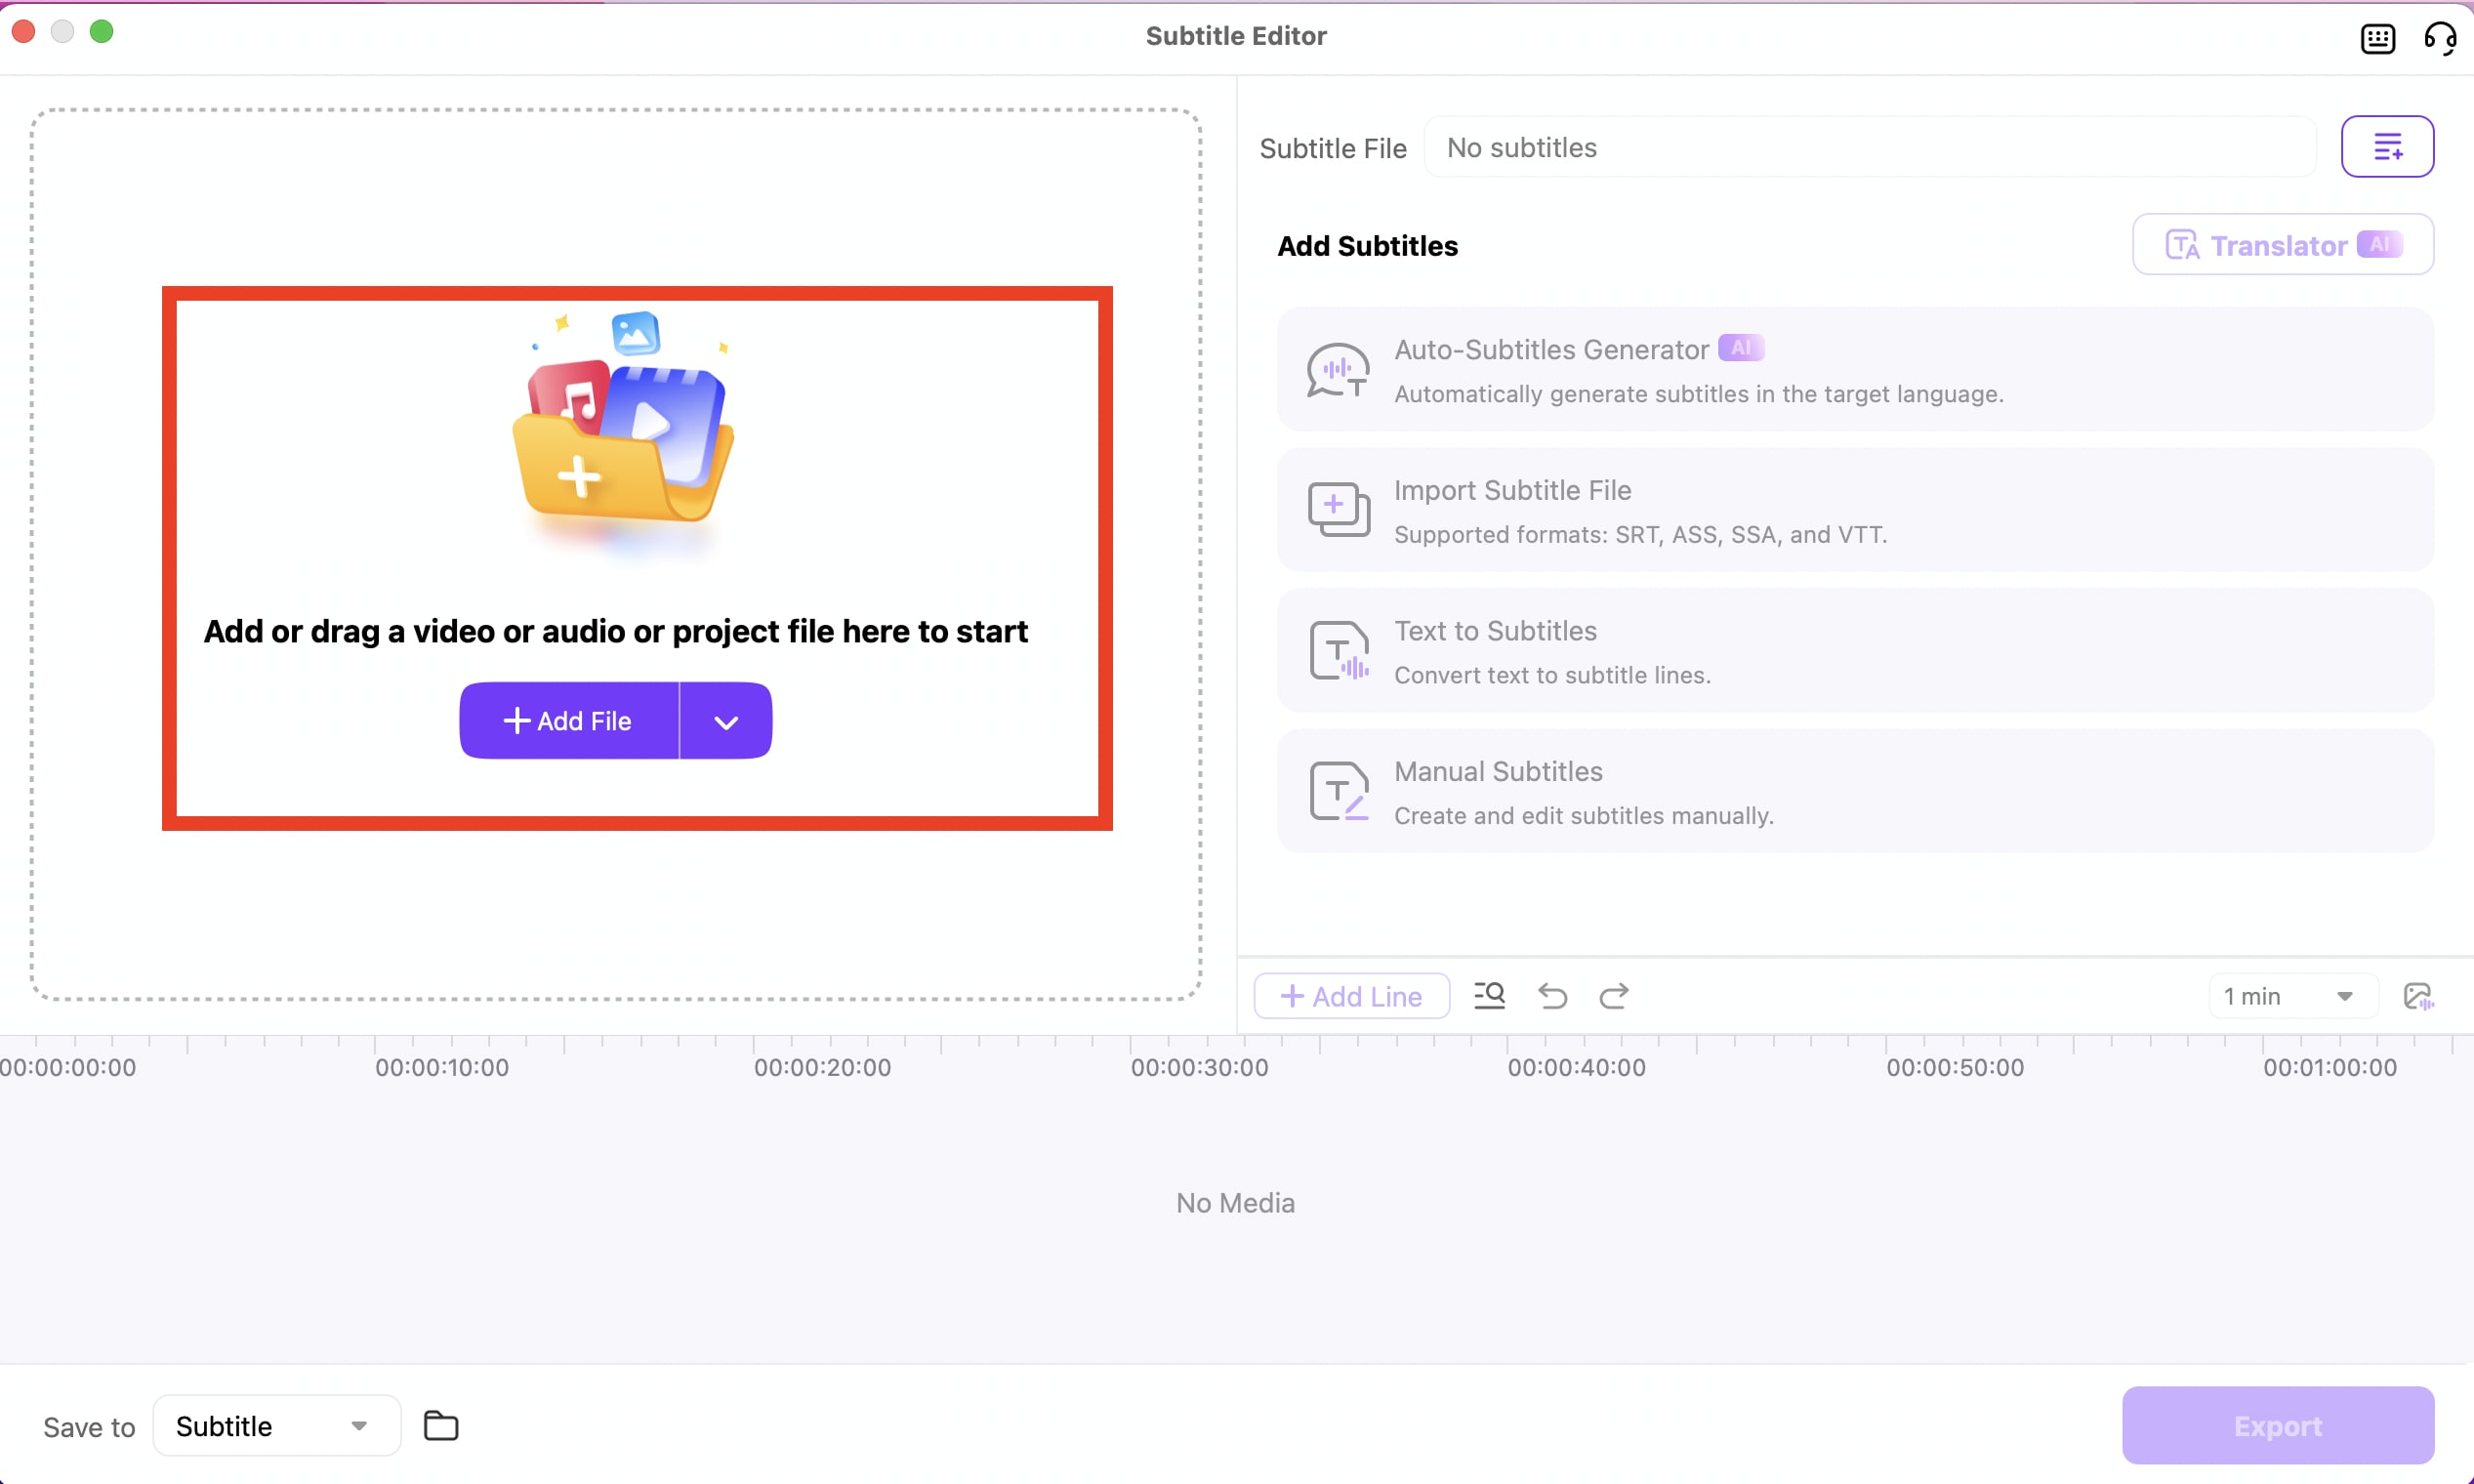Select Text to Subtitles

pyautogui.click(x=1854, y=650)
